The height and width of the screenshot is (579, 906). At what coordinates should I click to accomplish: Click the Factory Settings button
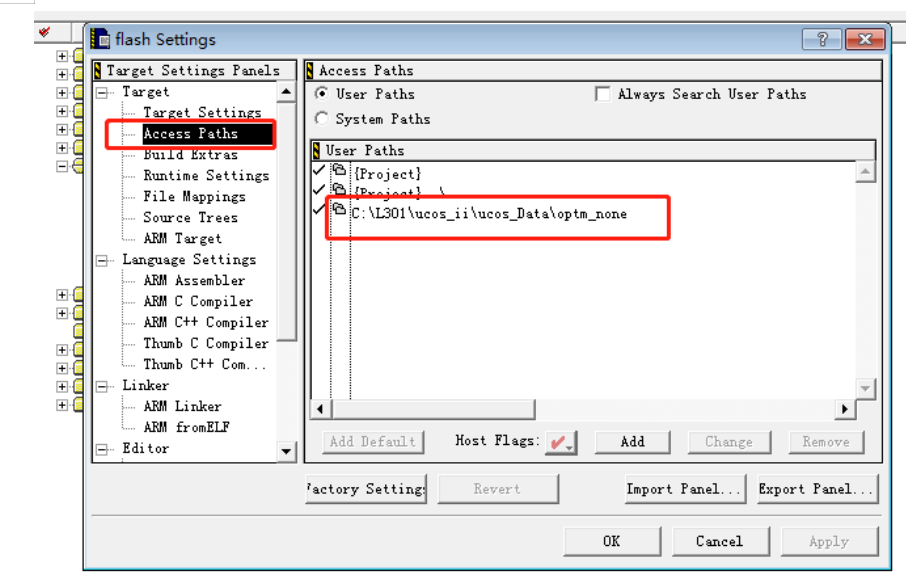pyautogui.click(x=366, y=489)
